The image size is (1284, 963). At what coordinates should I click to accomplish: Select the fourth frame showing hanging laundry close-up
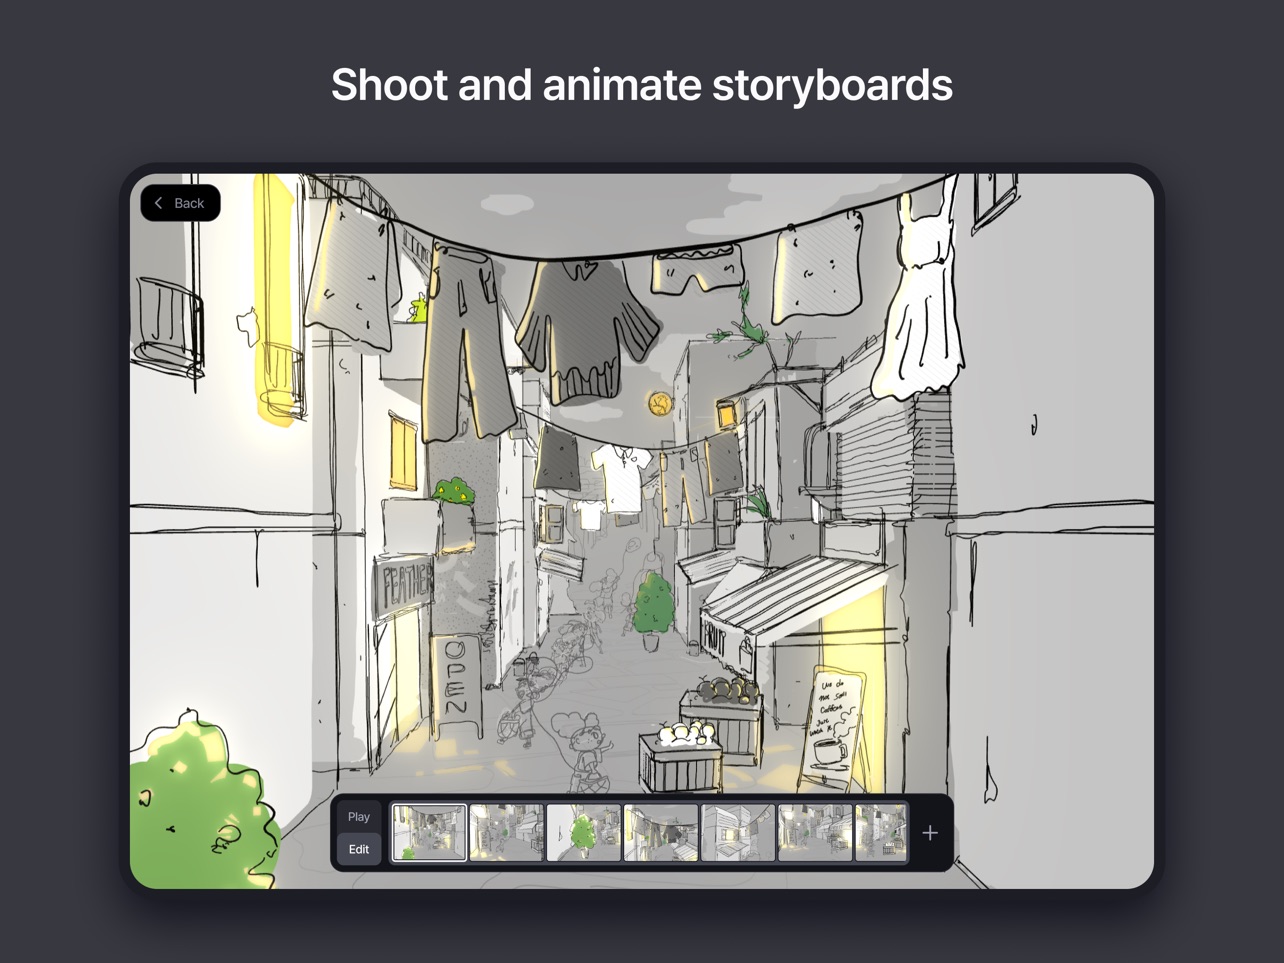[x=661, y=833]
